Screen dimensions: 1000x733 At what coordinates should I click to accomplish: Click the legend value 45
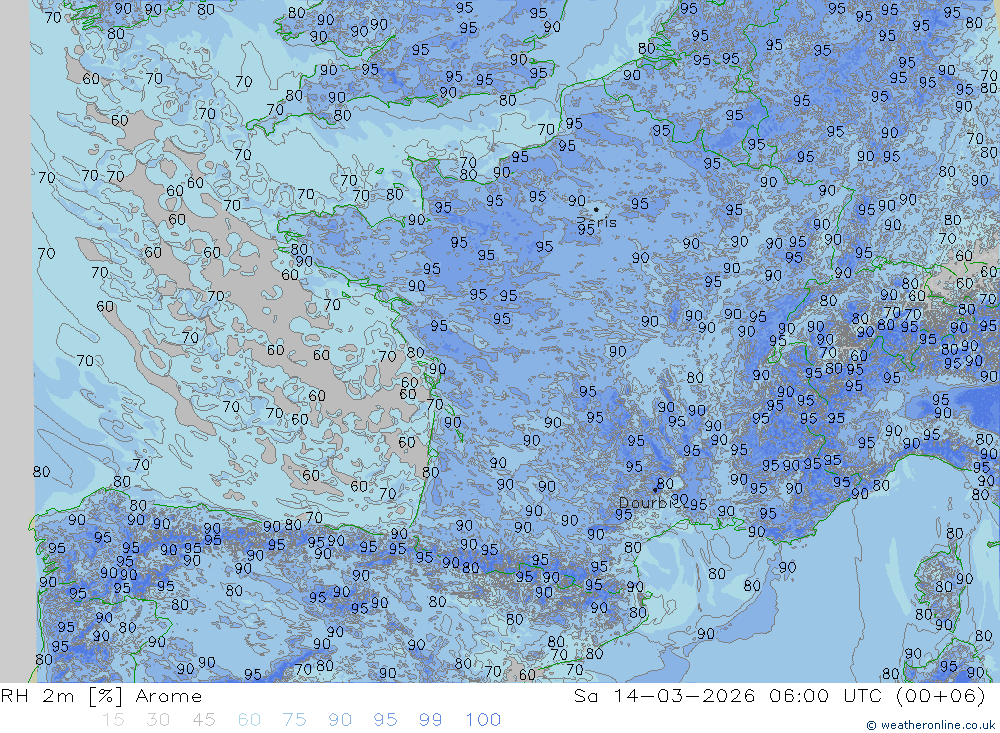(203, 720)
